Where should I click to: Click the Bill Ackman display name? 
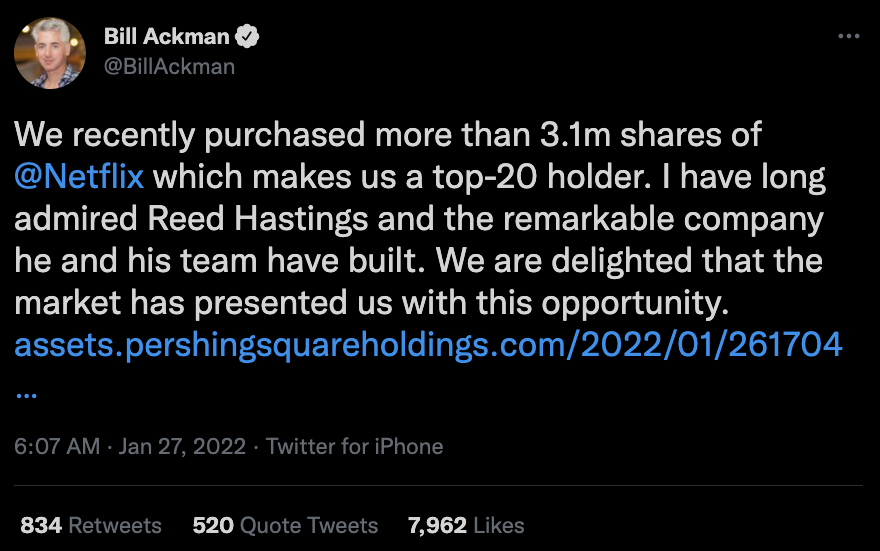click(x=167, y=37)
